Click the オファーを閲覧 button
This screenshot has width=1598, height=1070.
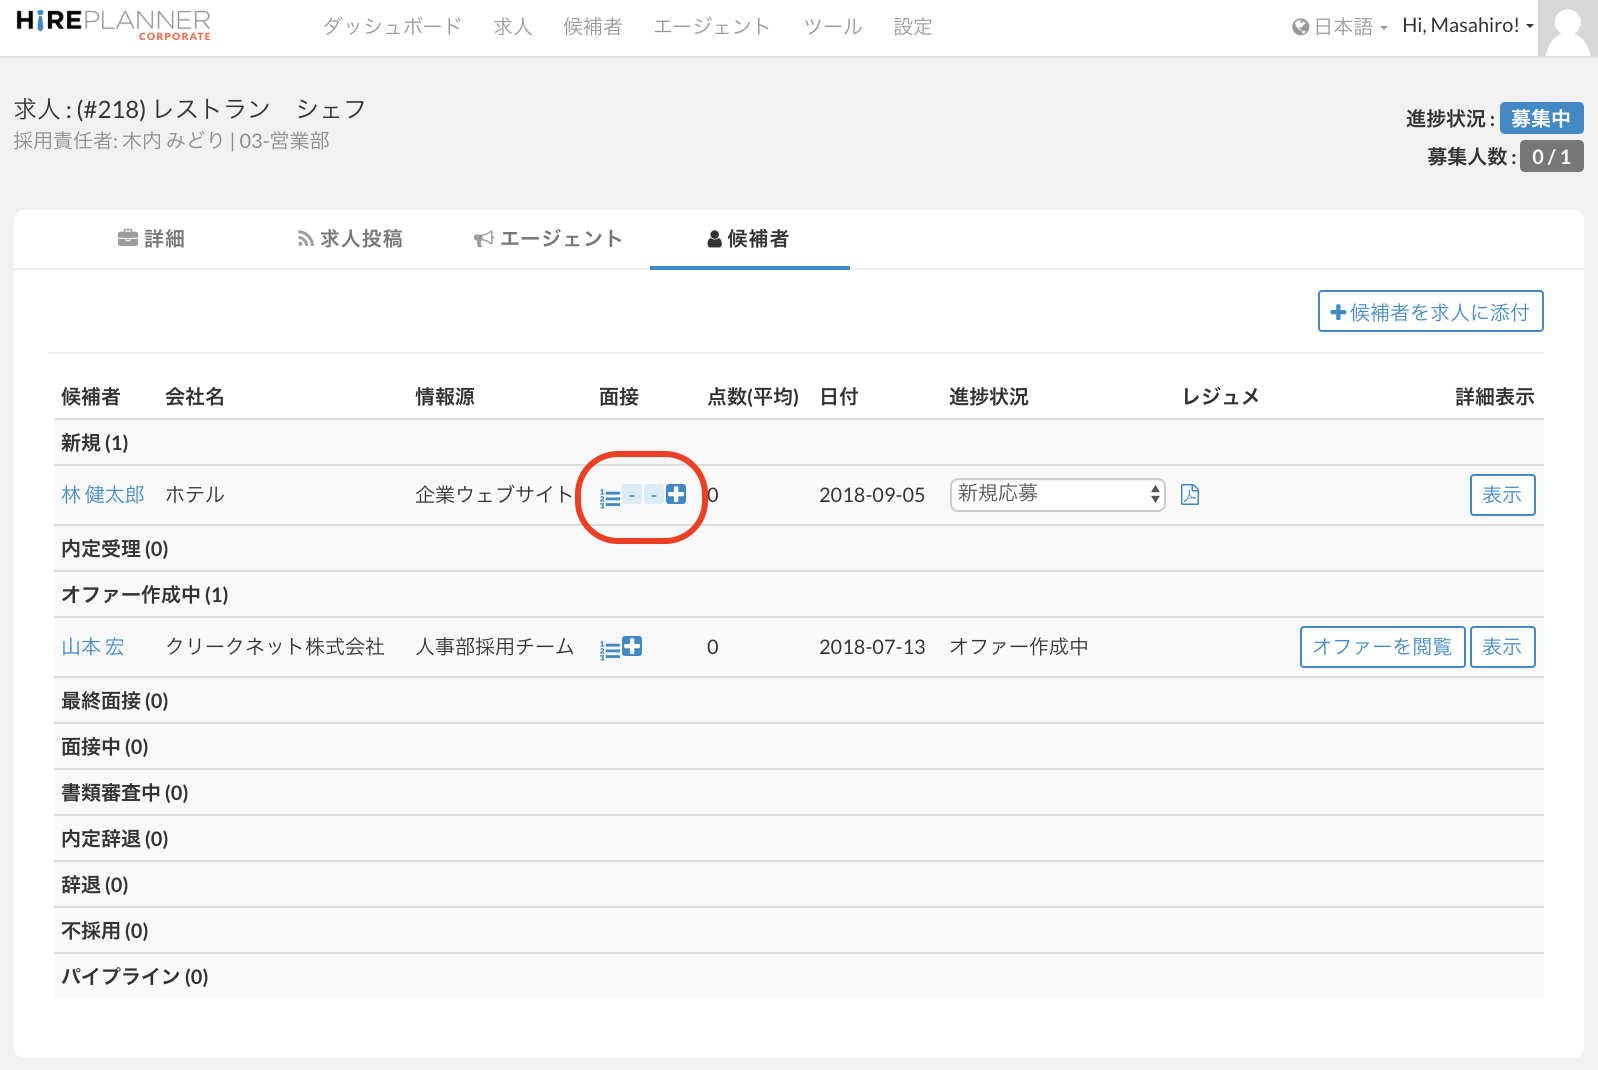point(1382,647)
